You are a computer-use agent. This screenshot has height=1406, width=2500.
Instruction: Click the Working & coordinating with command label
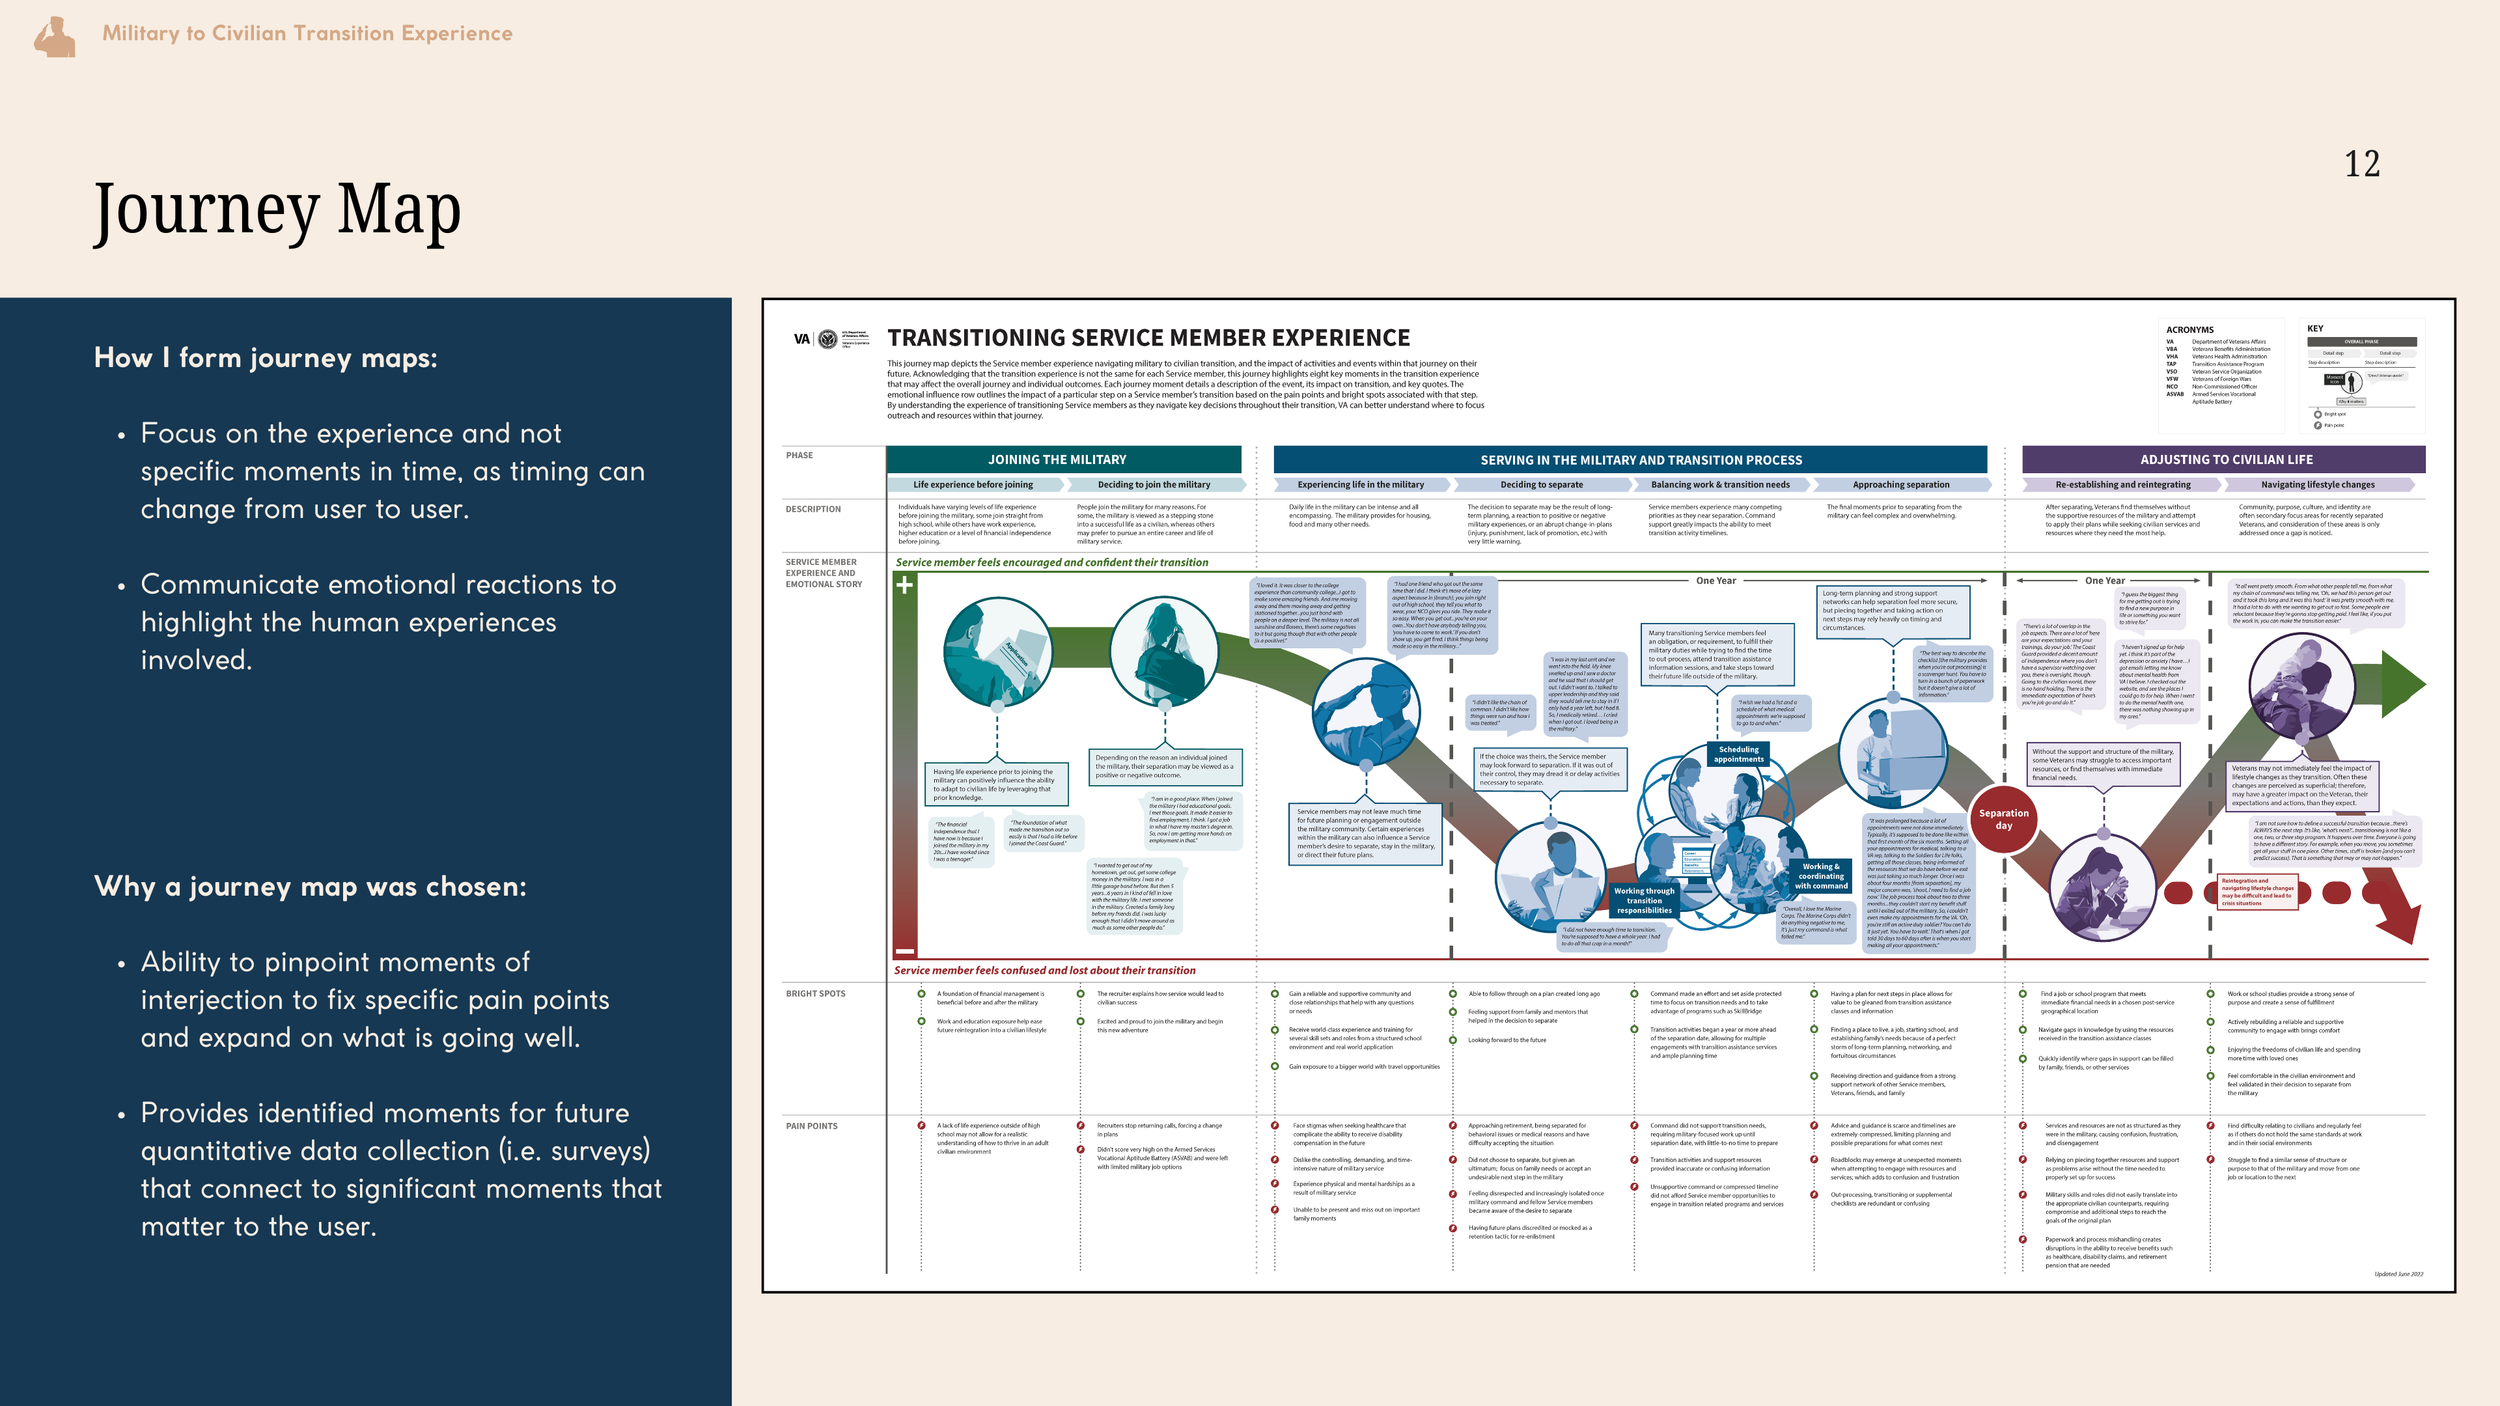tap(1820, 876)
